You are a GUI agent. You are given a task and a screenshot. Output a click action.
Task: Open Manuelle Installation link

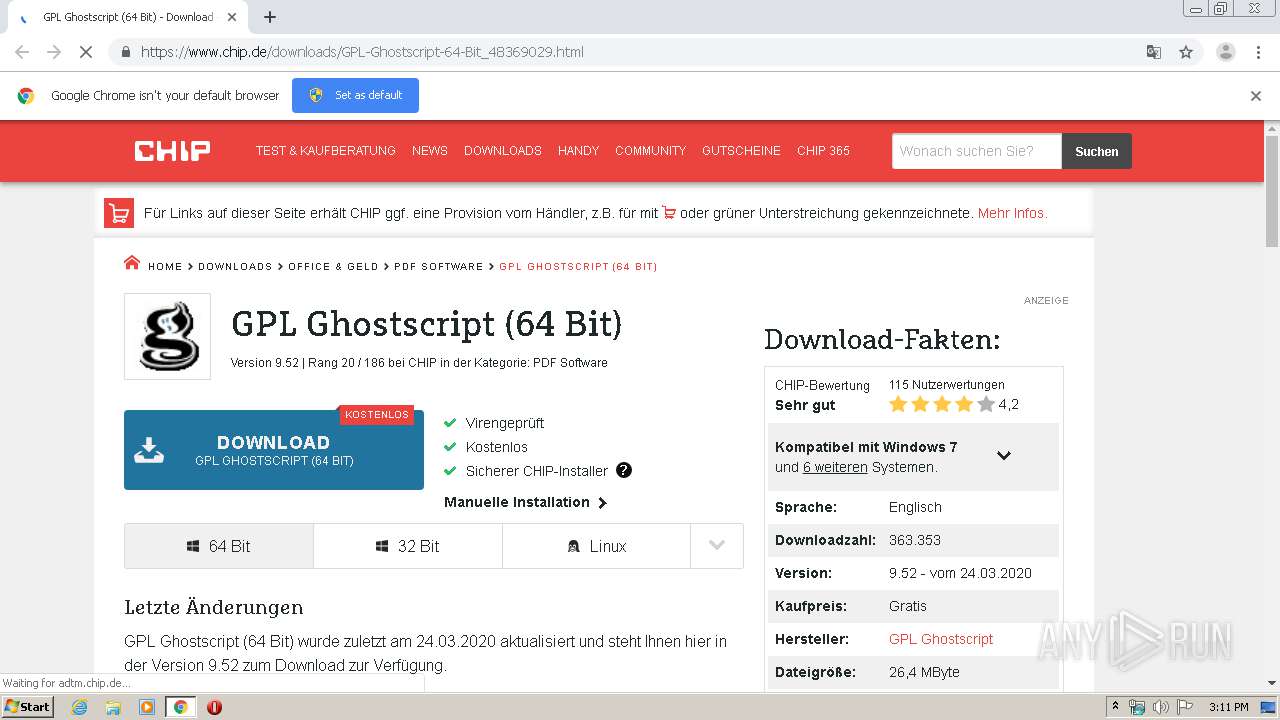pyautogui.click(x=525, y=502)
